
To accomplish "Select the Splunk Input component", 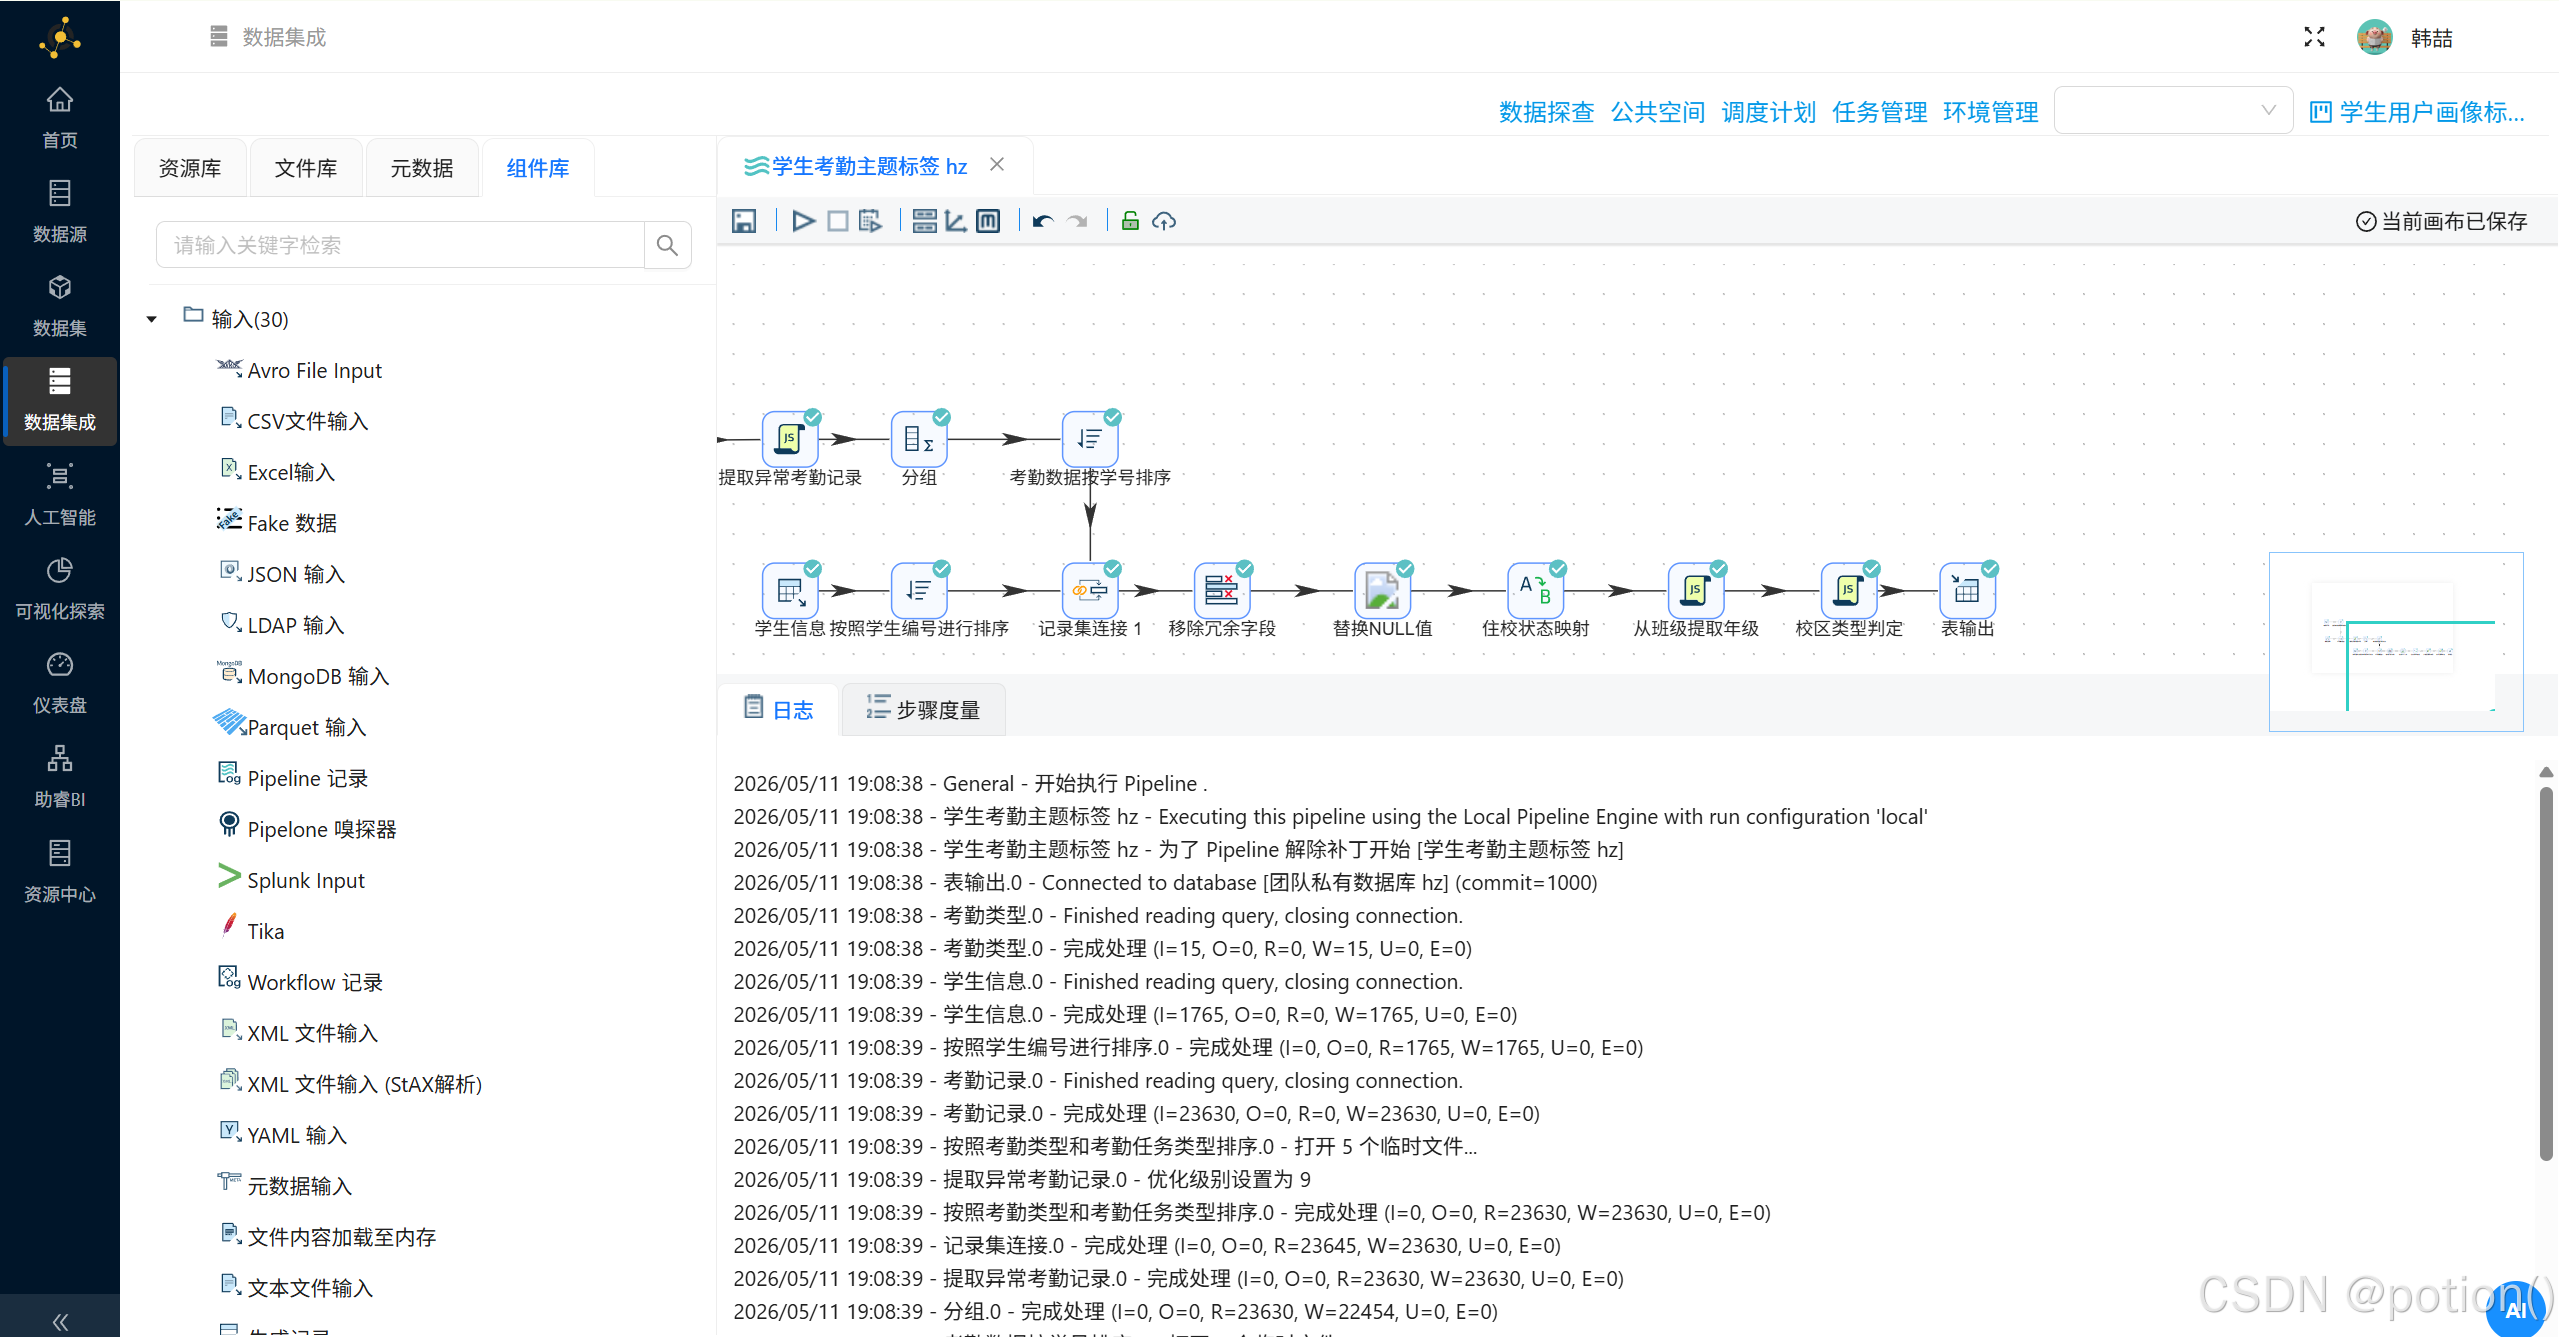I will (291, 880).
